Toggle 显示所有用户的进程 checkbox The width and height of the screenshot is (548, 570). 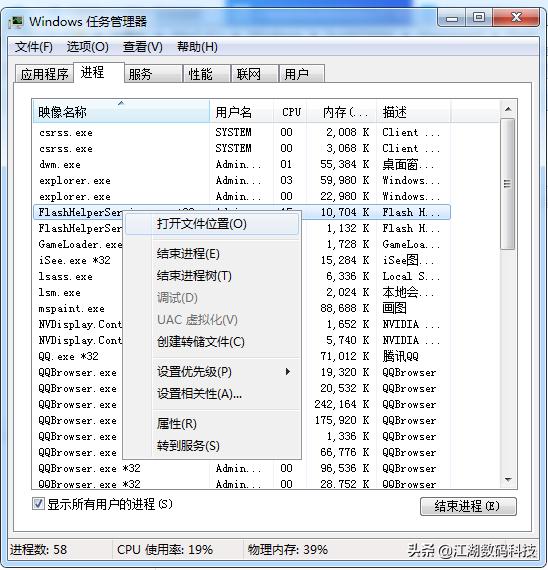[x=38, y=504]
